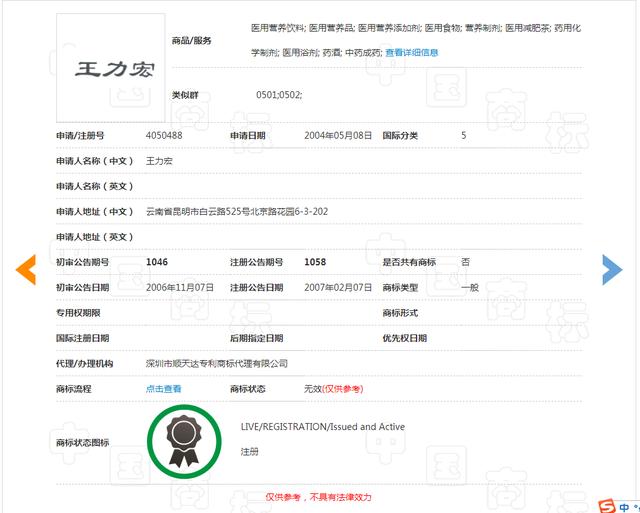Click the Sogou input method S icon
Image resolution: width=640 pixels, height=513 pixels.
(x=608, y=506)
